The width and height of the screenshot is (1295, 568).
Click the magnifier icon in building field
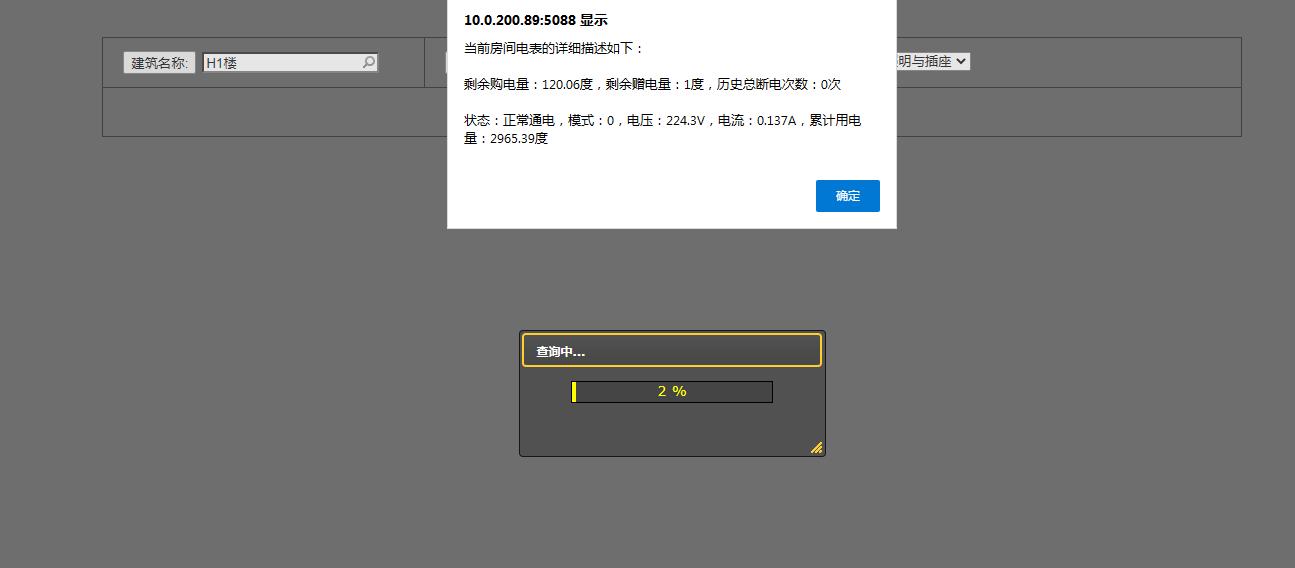coord(368,62)
